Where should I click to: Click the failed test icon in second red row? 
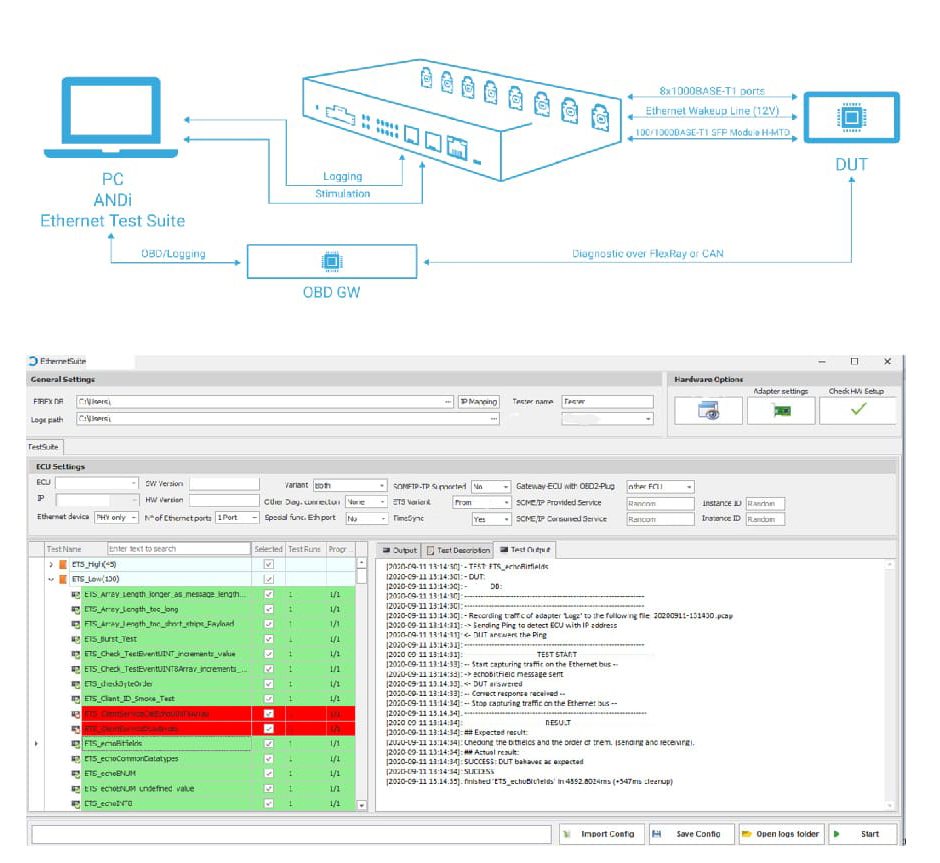tap(76, 729)
